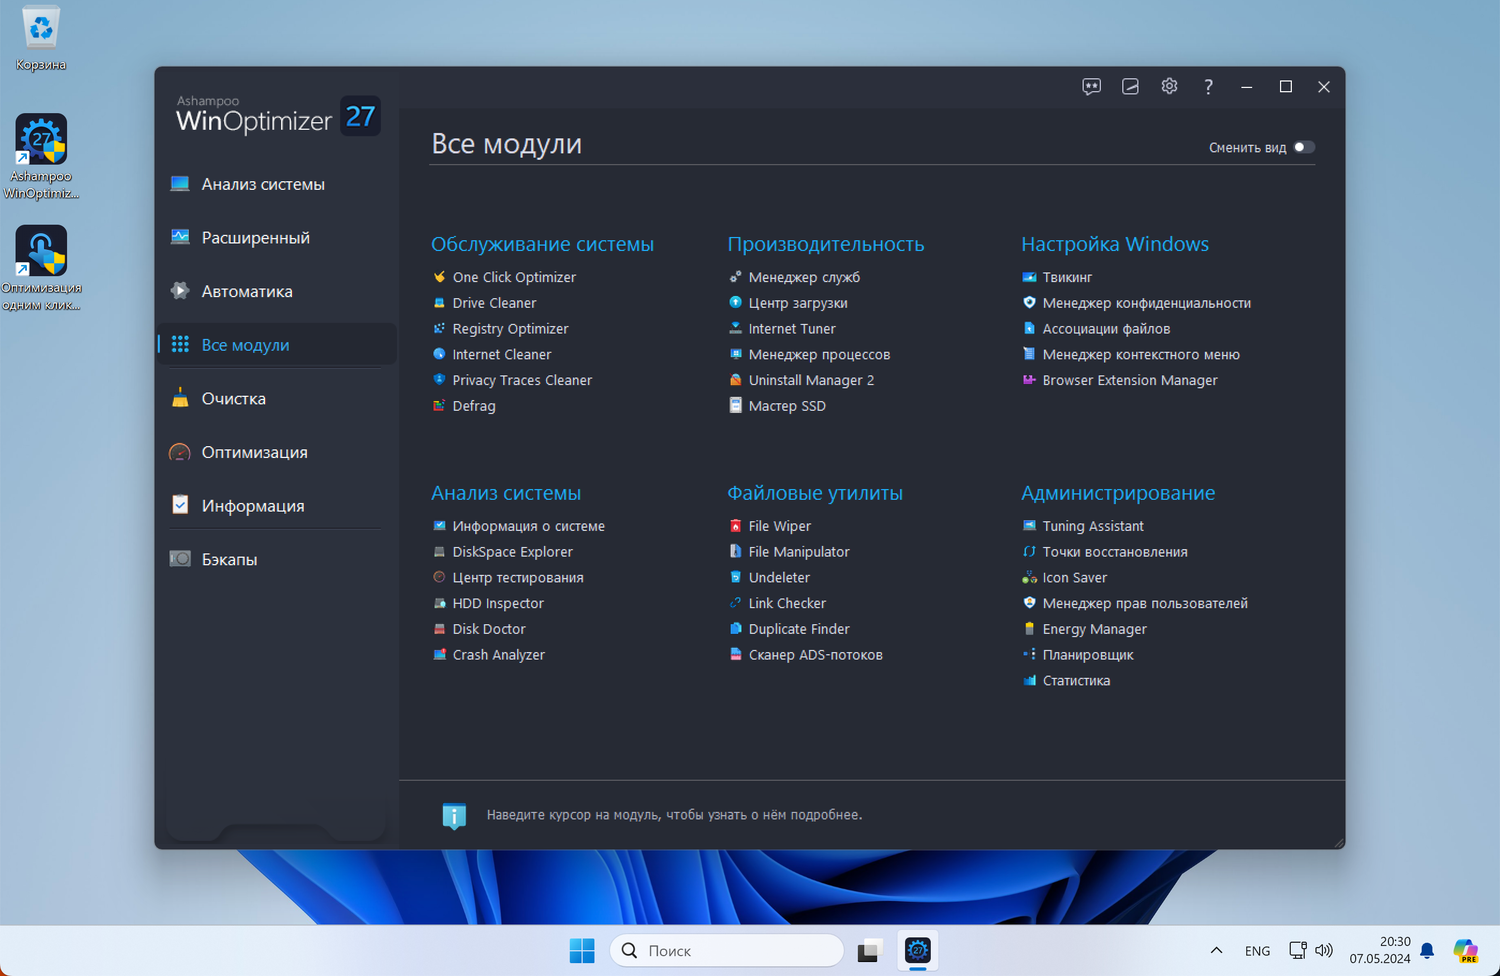Click the Менеджер служб icon
1500x976 pixels.
click(735, 277)
